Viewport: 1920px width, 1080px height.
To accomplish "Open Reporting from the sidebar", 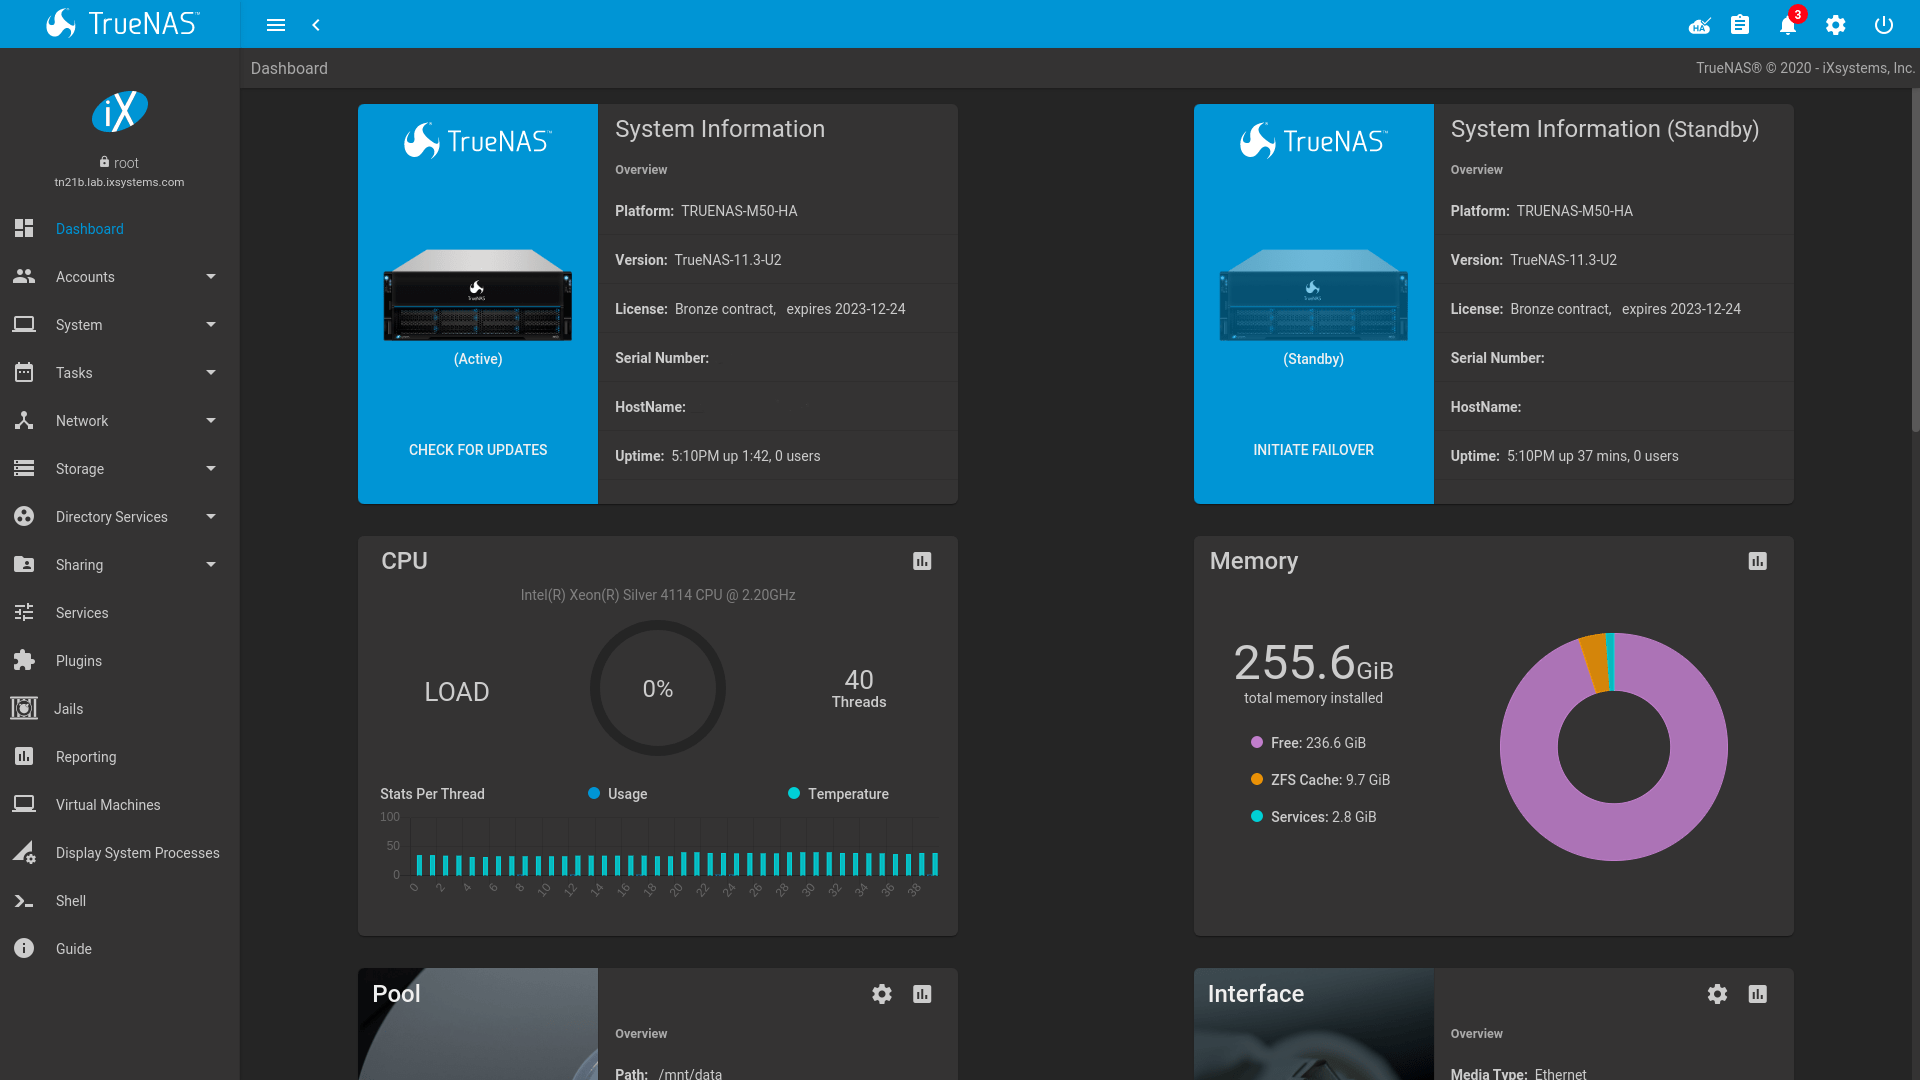I will tap(85, 756).
